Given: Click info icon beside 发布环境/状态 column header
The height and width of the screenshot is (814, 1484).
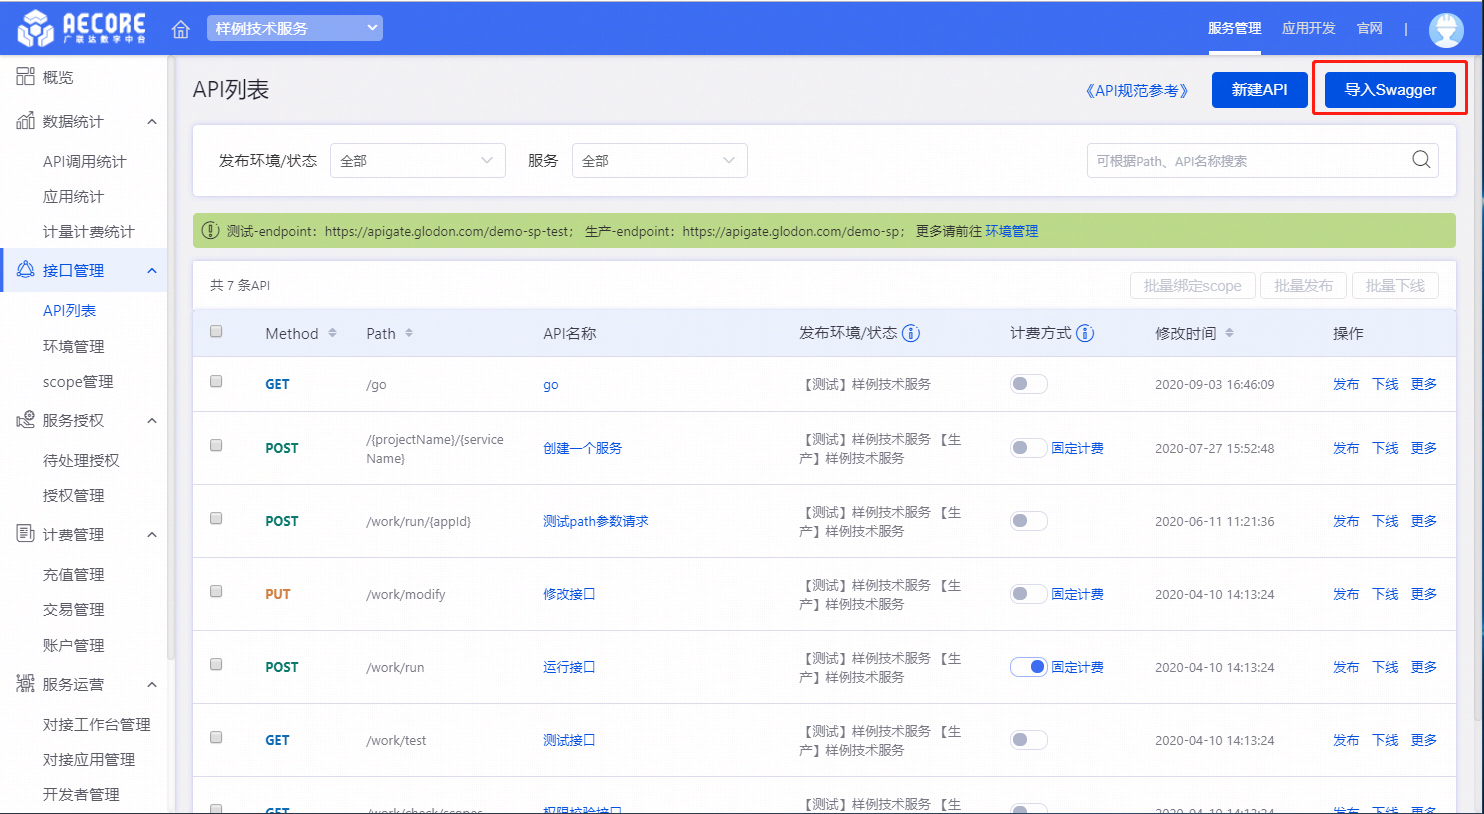Looking at the screenshot, I should [911, 333].
